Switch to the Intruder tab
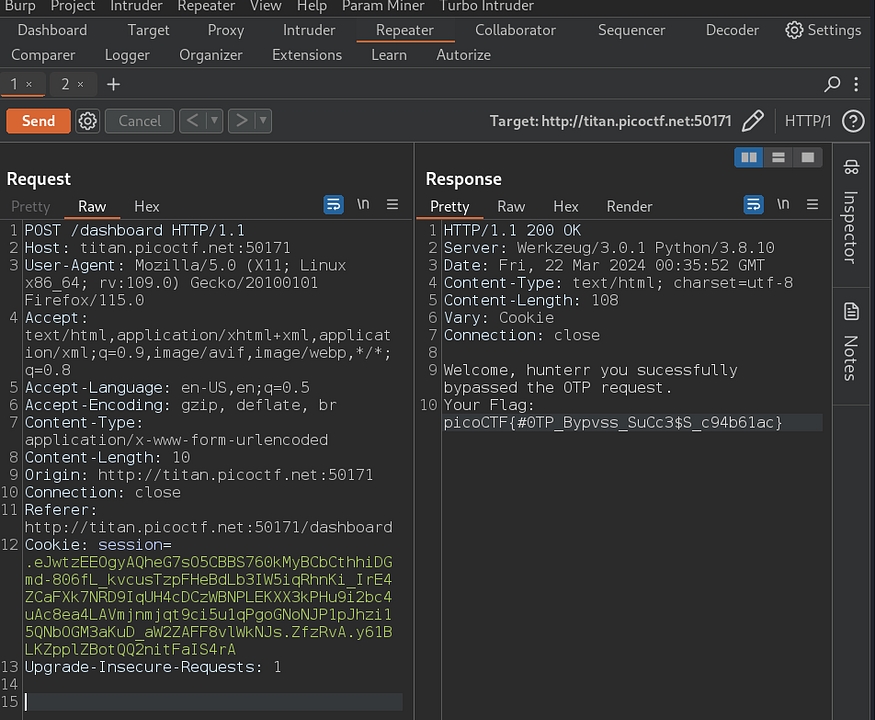This screenshot has width=875, height=720. (309, 30)
